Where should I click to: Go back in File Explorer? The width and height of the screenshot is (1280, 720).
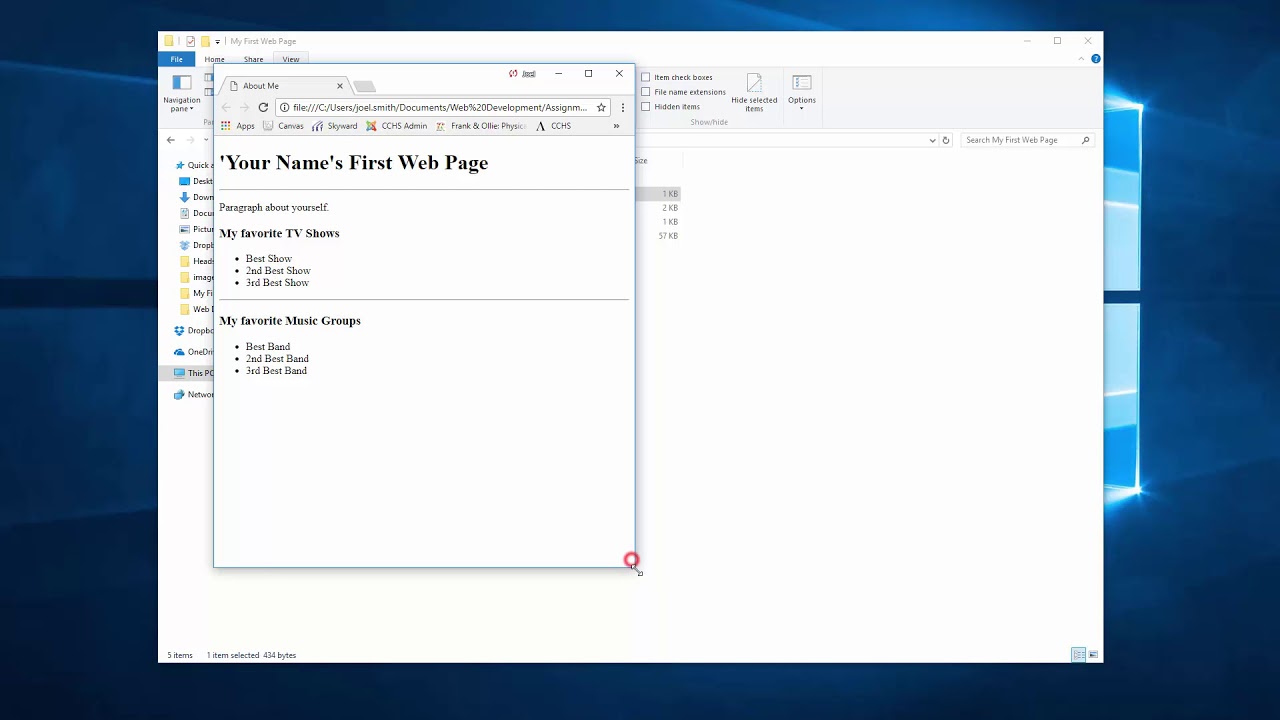(171, 140)
